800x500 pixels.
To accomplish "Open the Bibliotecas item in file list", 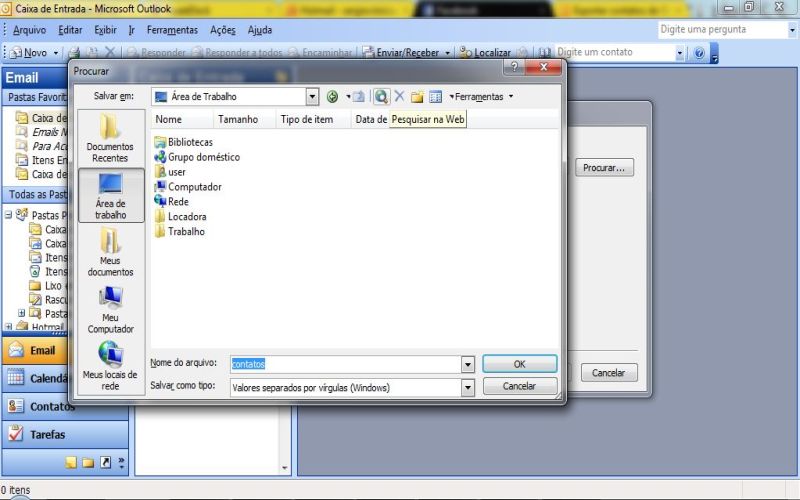I will click(x=184, y=142).
